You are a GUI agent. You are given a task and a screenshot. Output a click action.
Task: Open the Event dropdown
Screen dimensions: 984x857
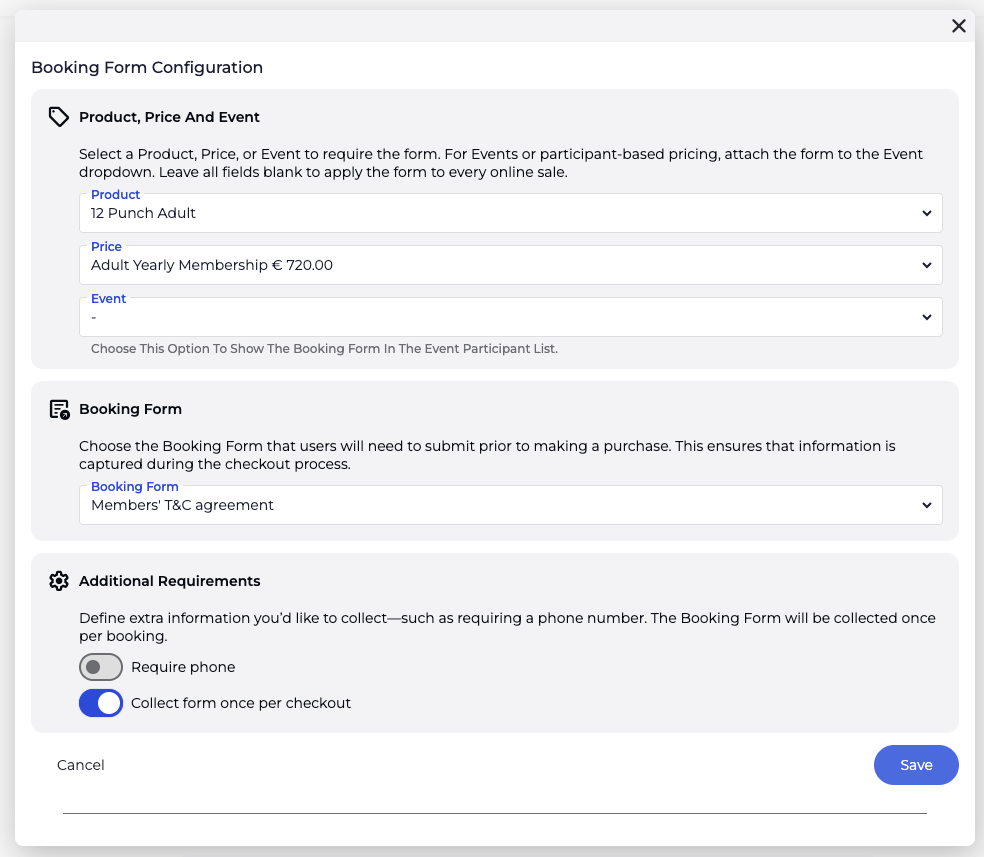coord(500,317)
